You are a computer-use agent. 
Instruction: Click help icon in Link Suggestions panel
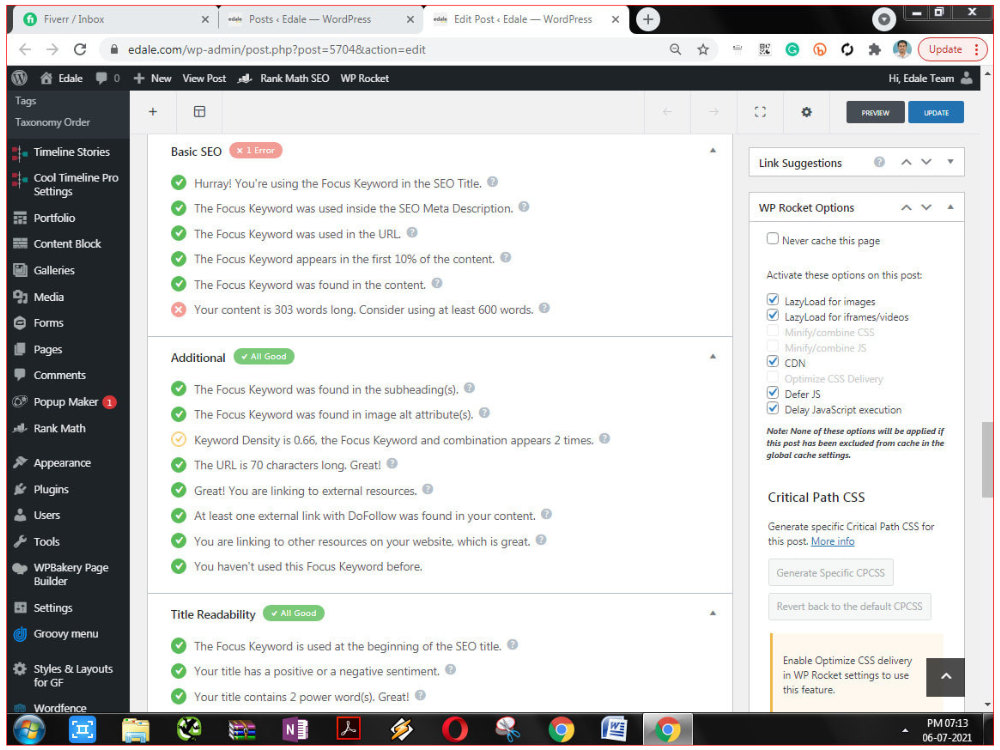click(x=879, y=162)
